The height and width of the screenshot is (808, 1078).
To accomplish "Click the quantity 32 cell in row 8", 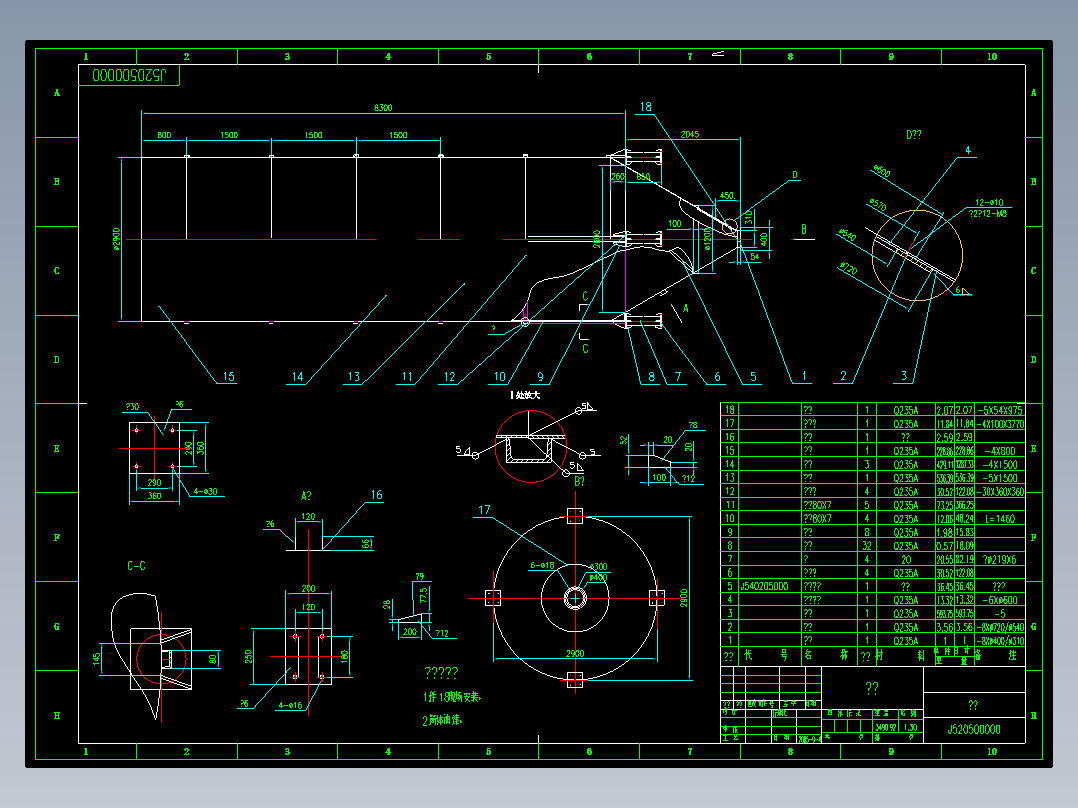I will coord(867,545).
